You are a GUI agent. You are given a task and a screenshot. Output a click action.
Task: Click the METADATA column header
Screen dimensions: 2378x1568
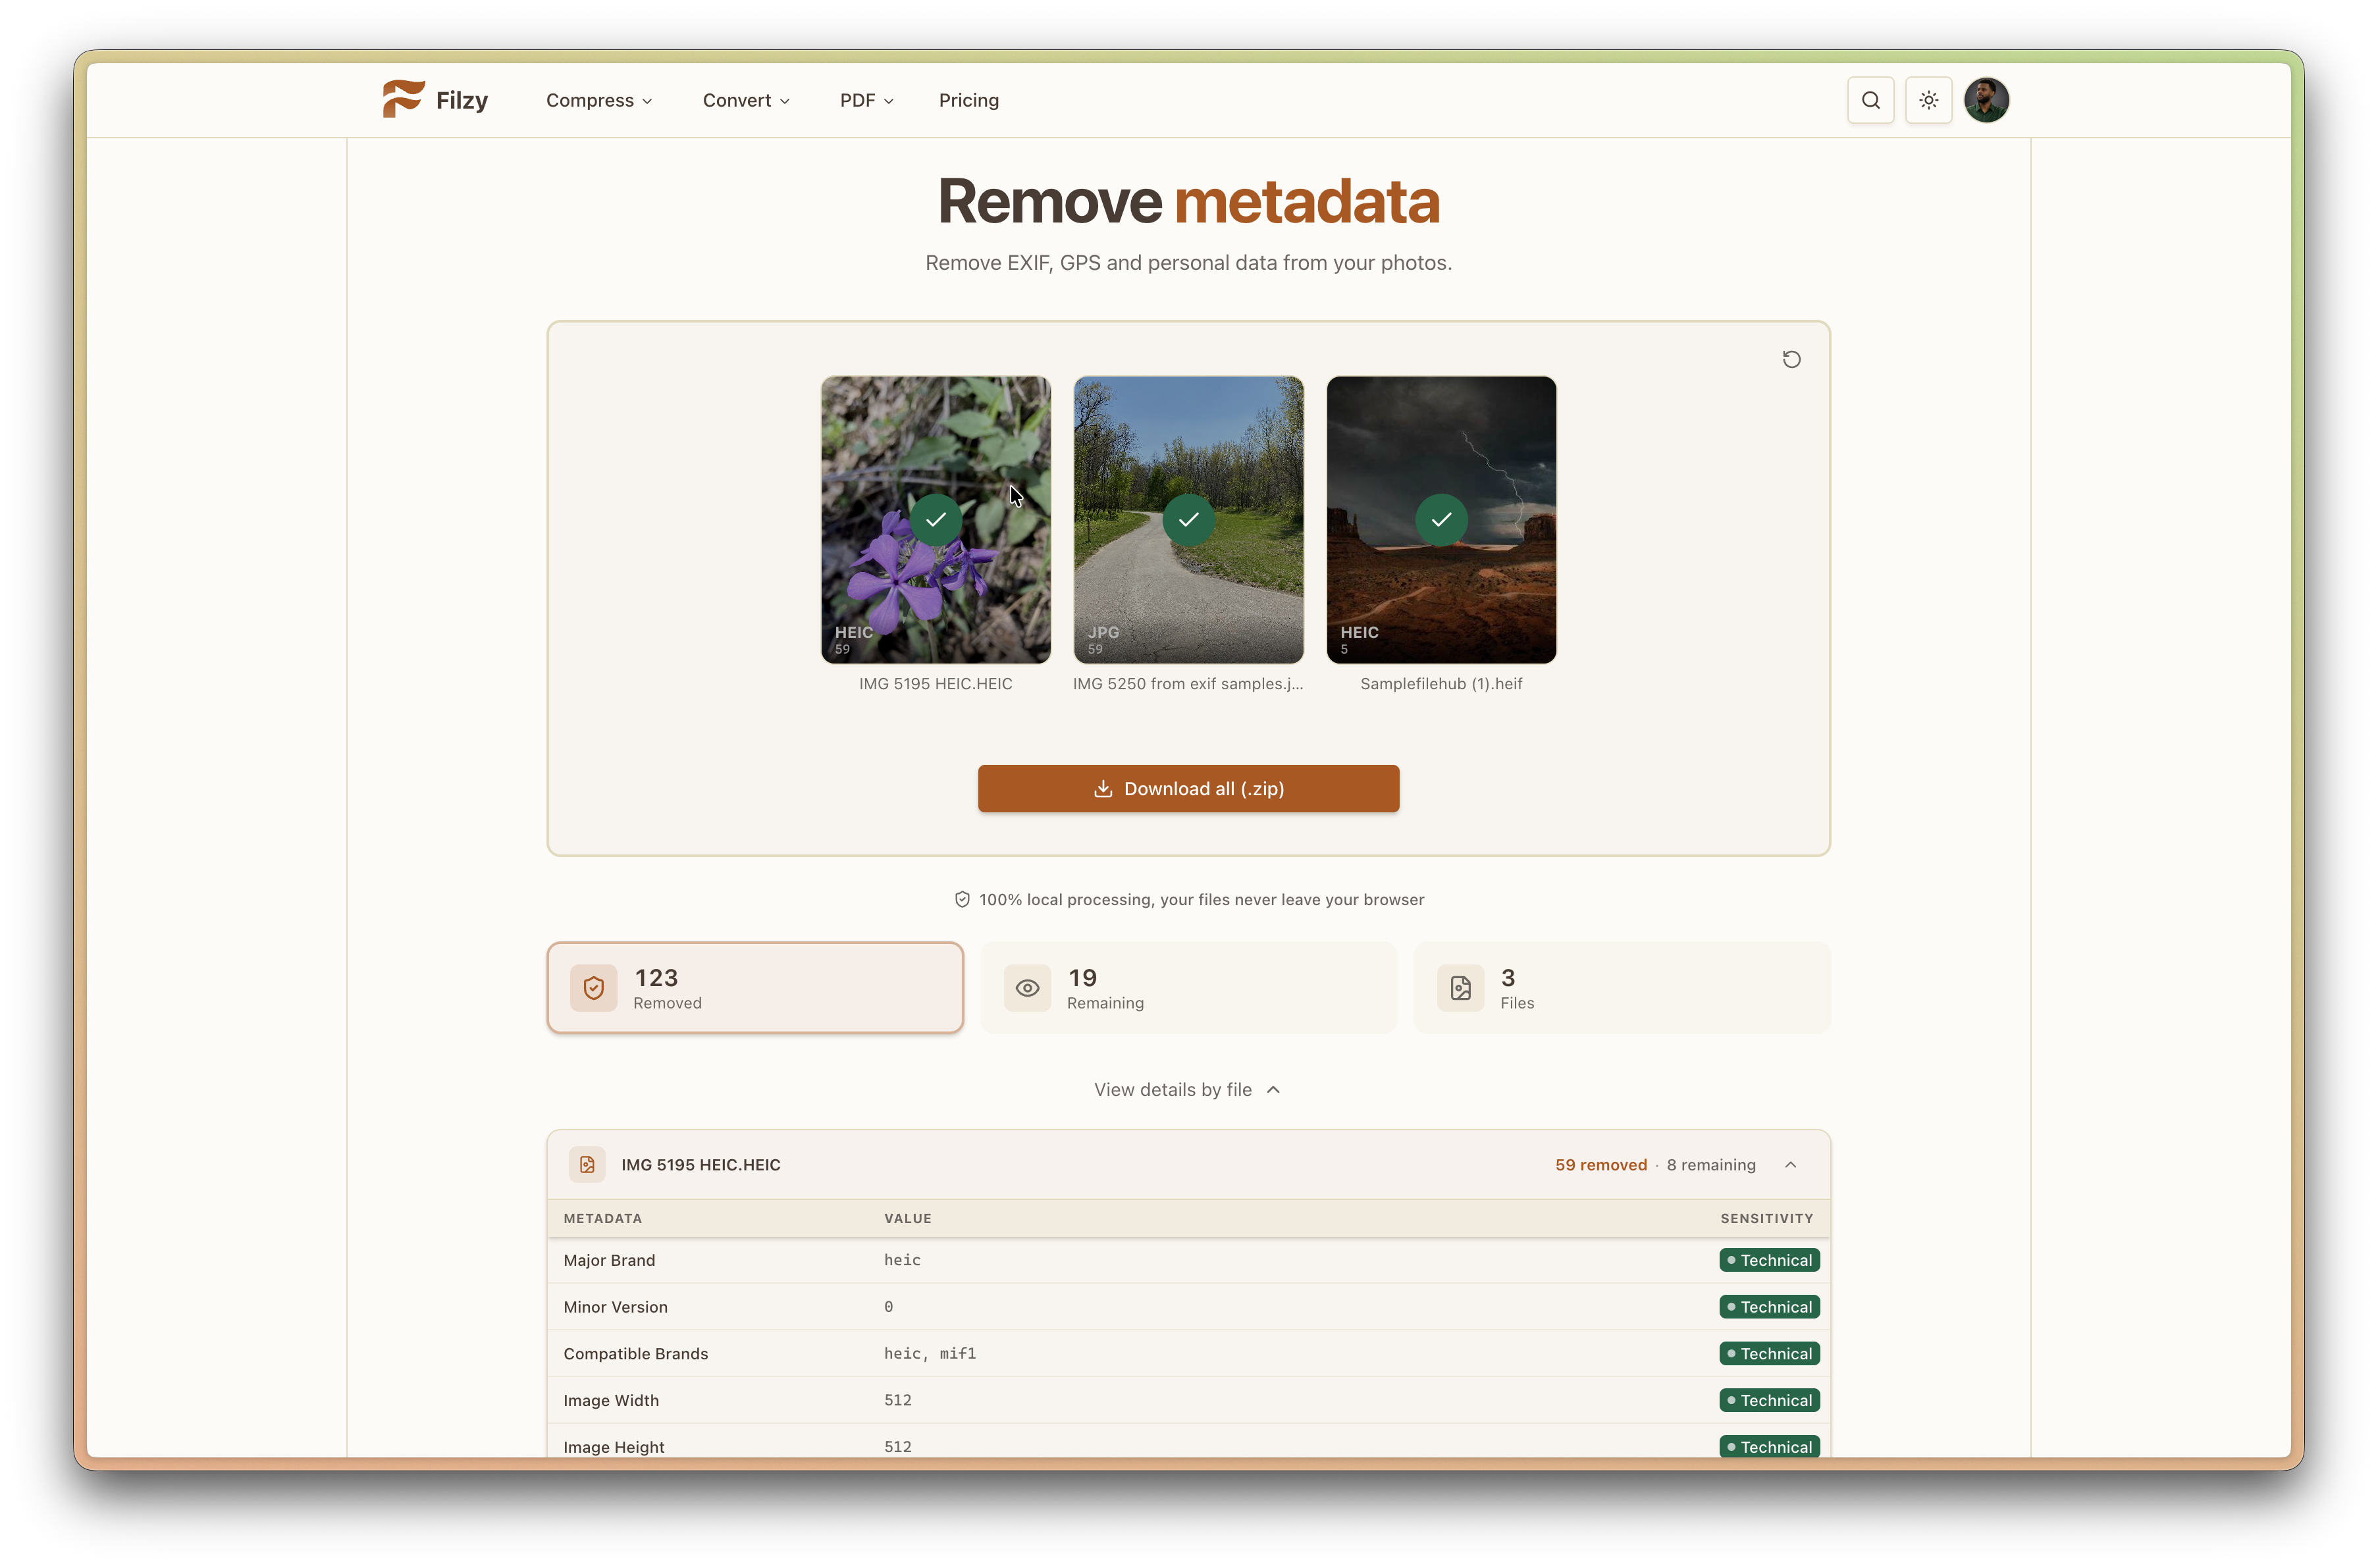click(602, 1219)
